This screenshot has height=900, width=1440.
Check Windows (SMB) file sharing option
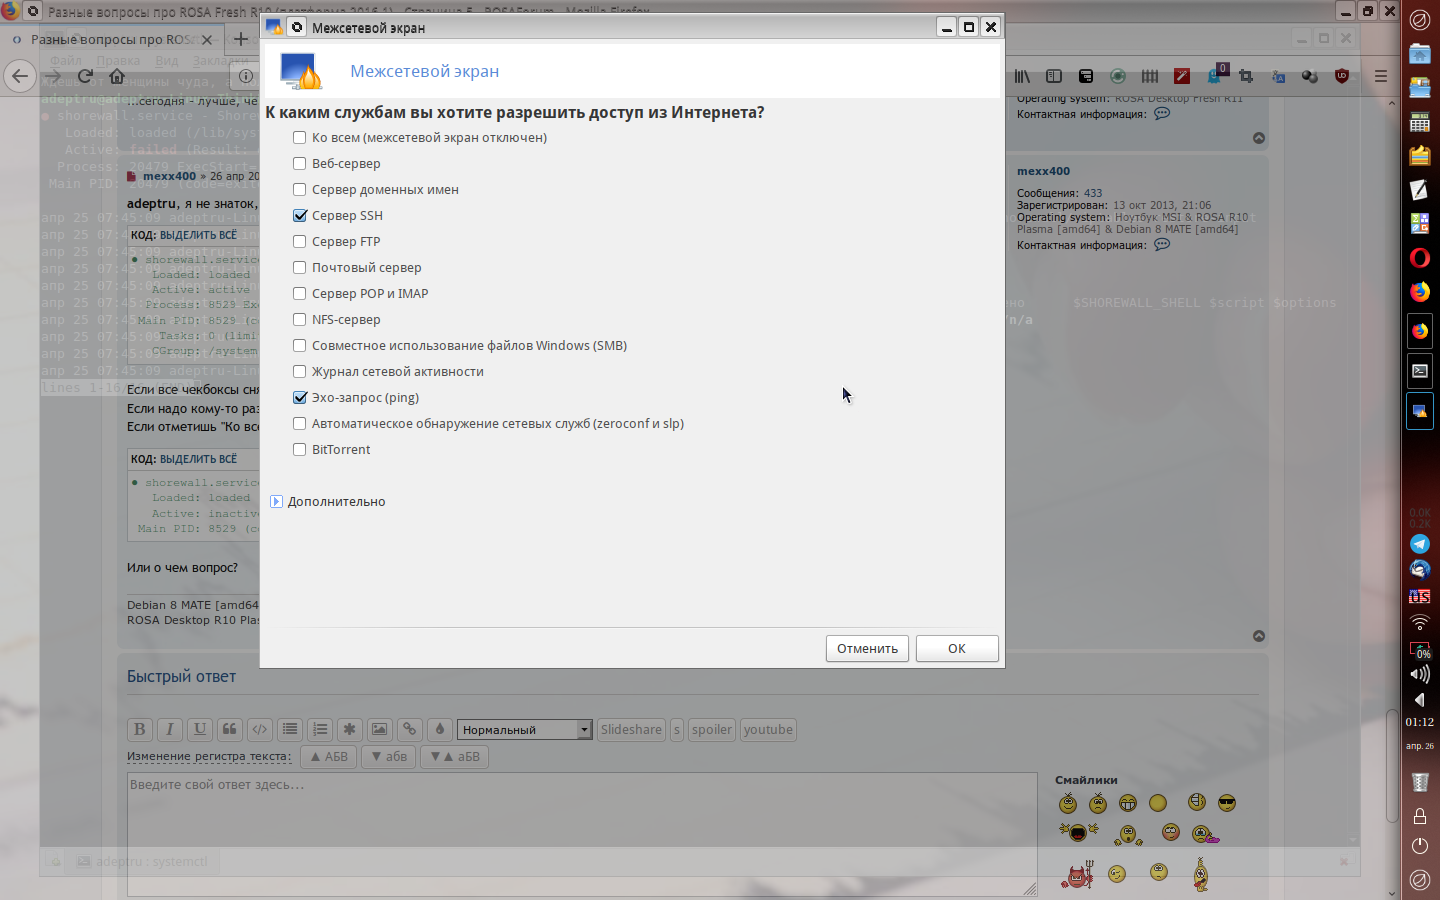click(300, 346)
